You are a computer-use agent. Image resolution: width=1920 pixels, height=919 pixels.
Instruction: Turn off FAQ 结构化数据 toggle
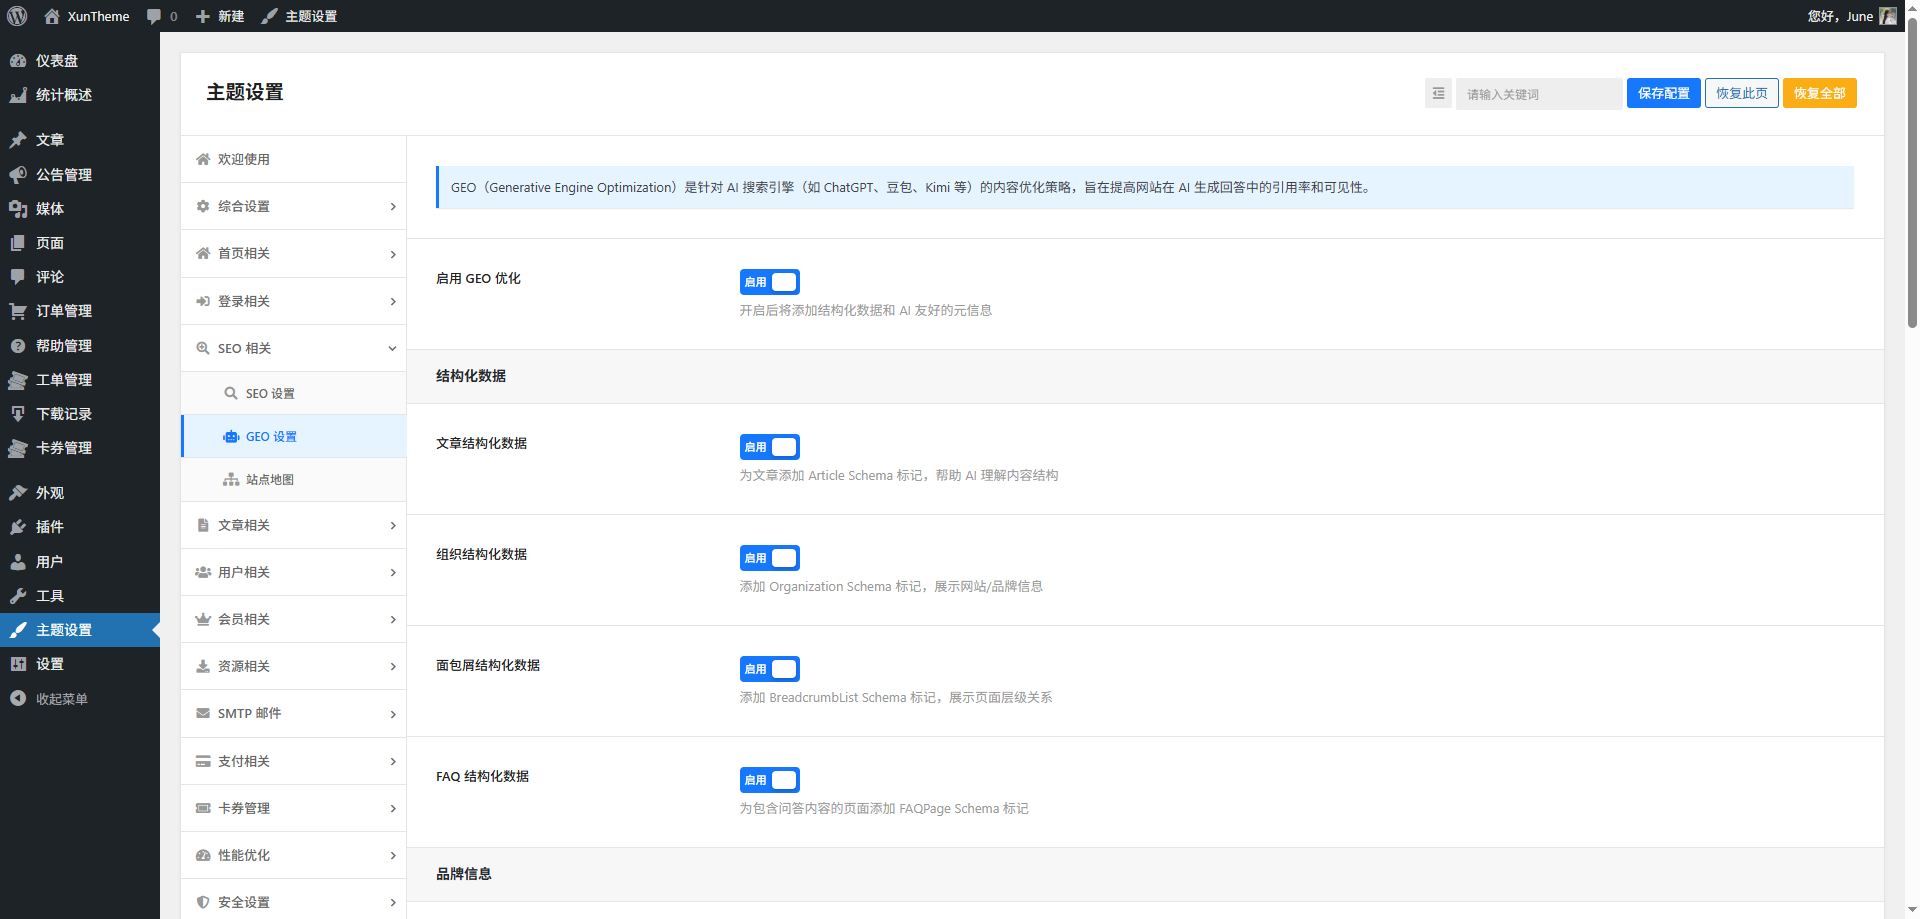pos(769,780)
